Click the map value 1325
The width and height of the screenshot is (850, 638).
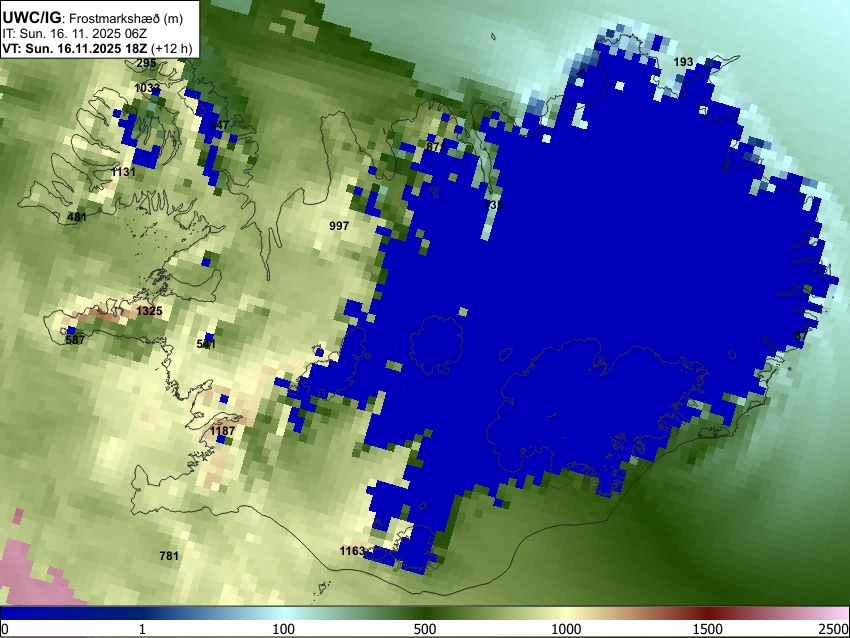(149, 311)
